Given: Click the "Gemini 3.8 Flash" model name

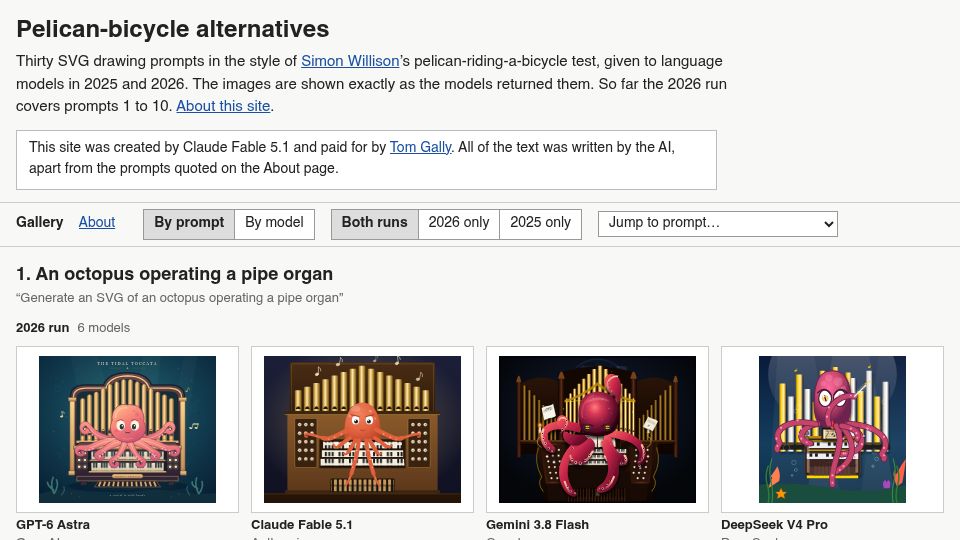Looking at the screenshot, I should pos(538,525).
